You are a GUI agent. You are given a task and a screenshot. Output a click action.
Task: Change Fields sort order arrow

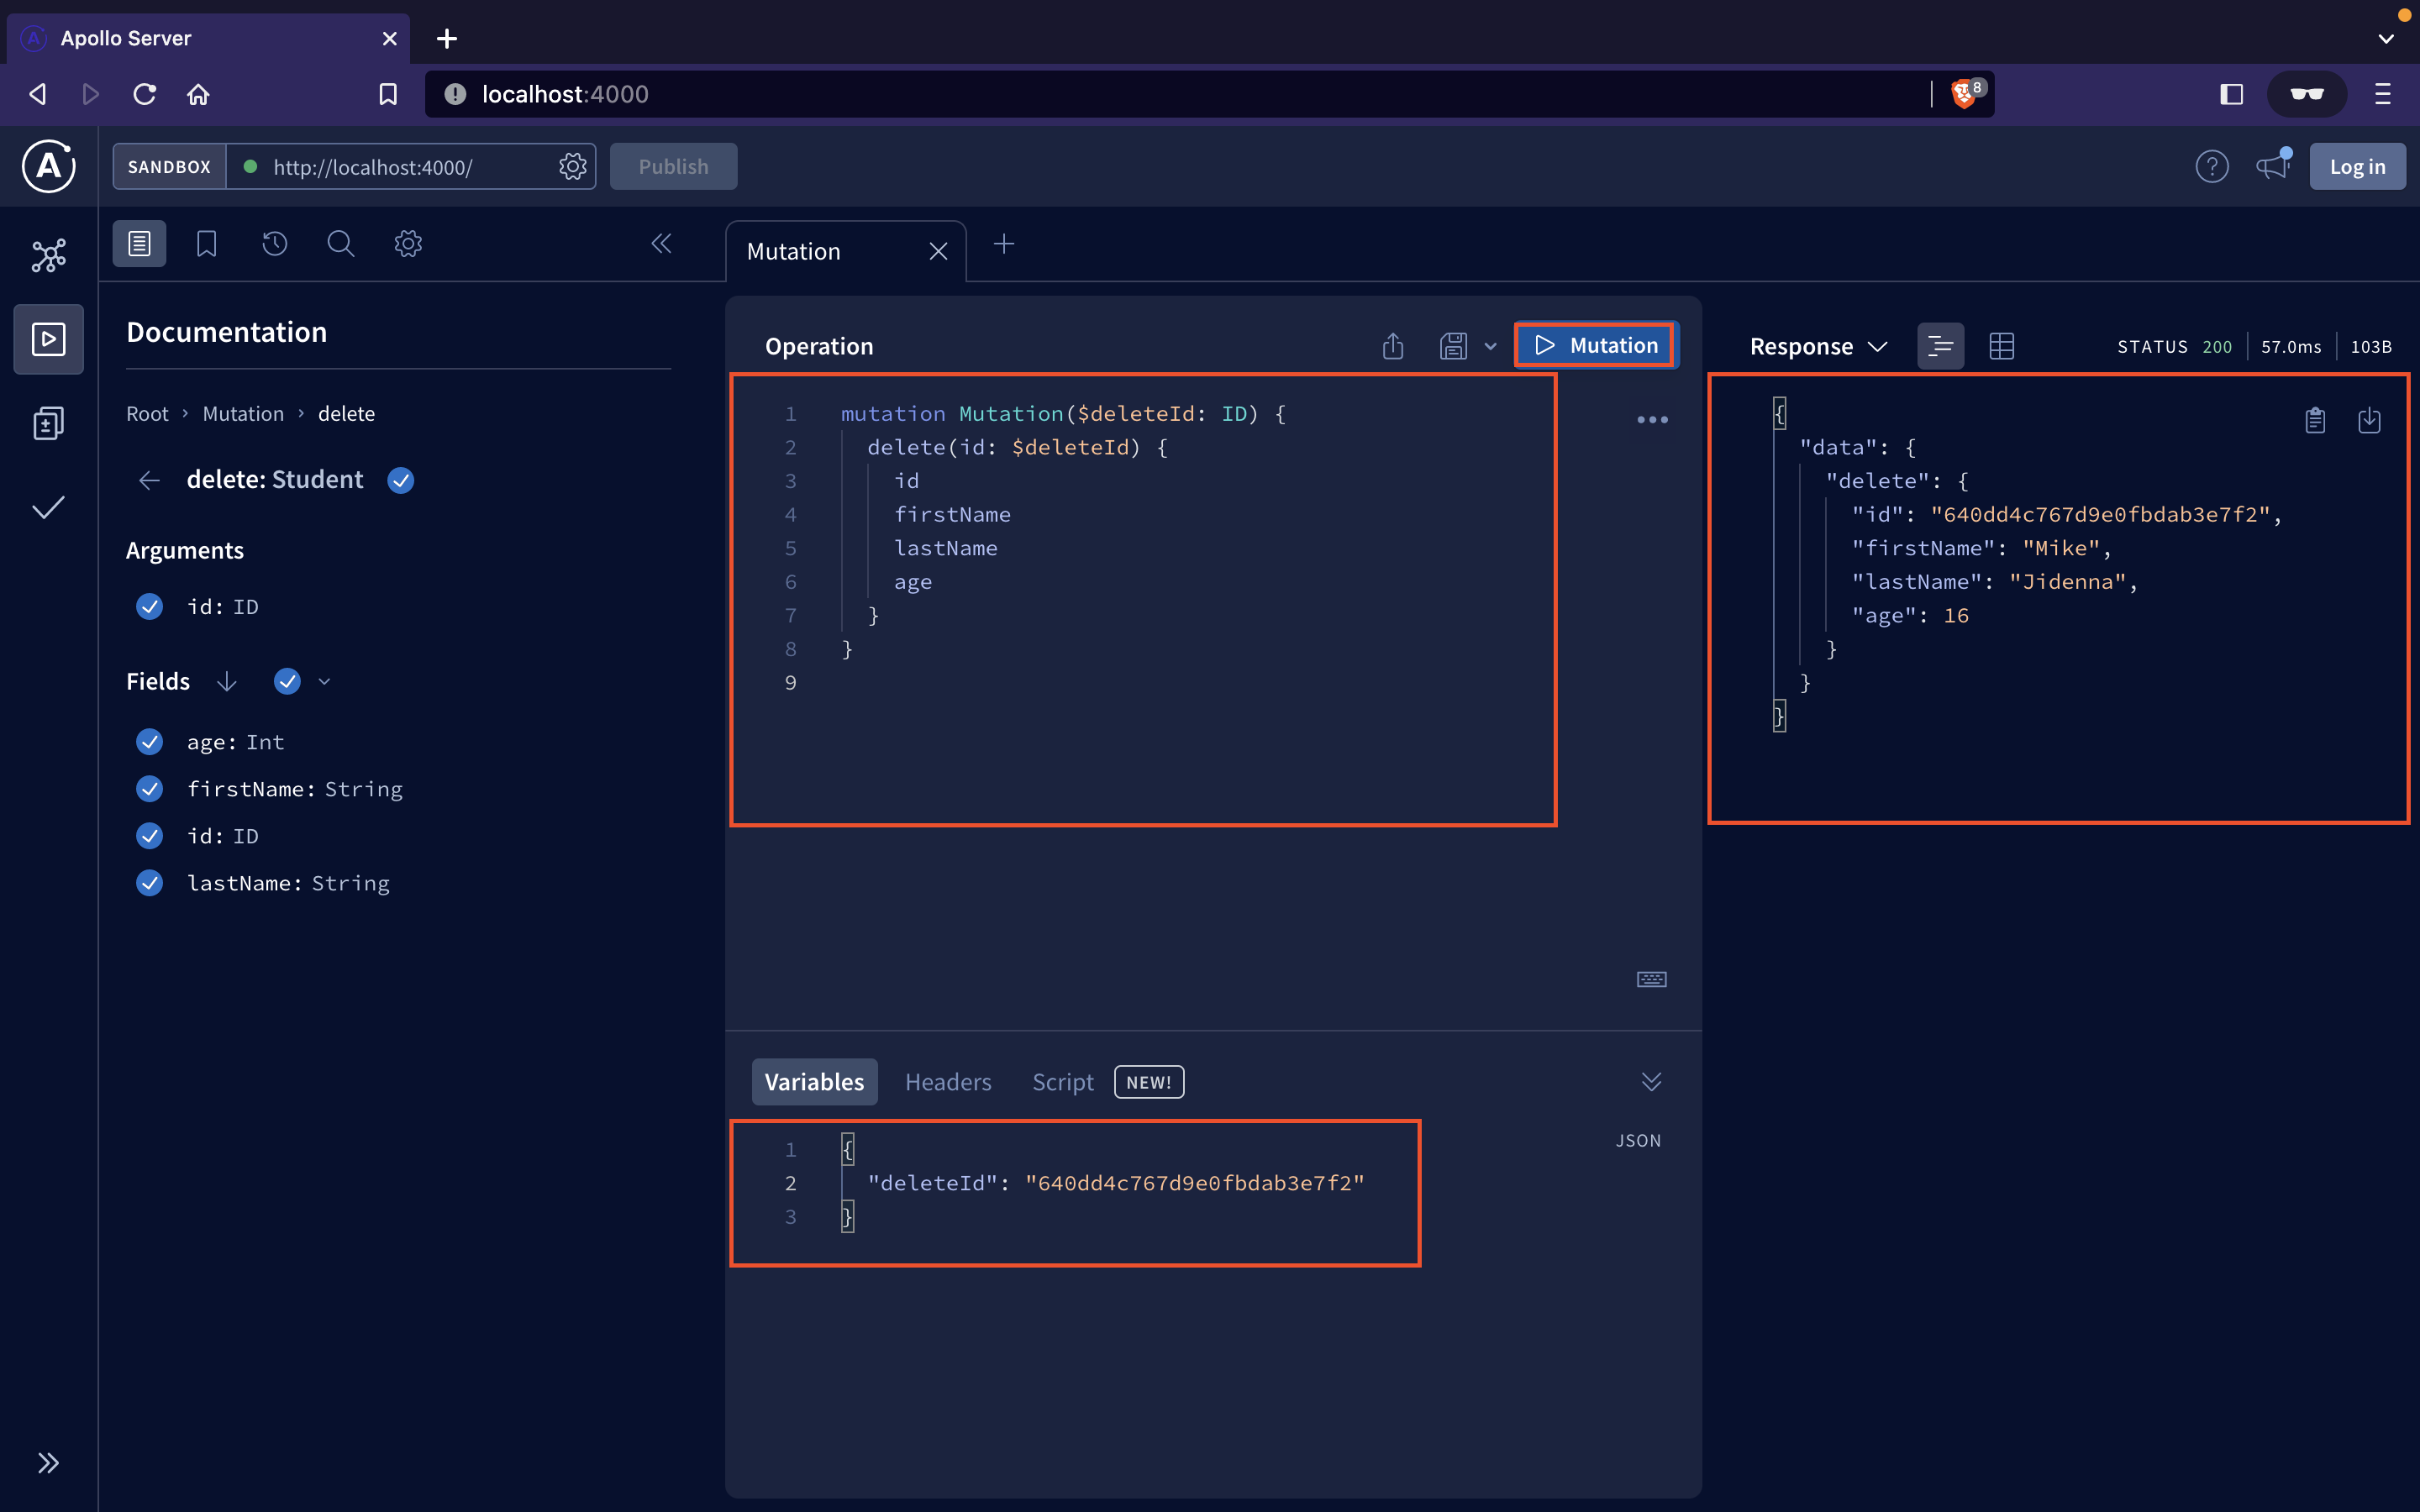(x=227, y=682)
